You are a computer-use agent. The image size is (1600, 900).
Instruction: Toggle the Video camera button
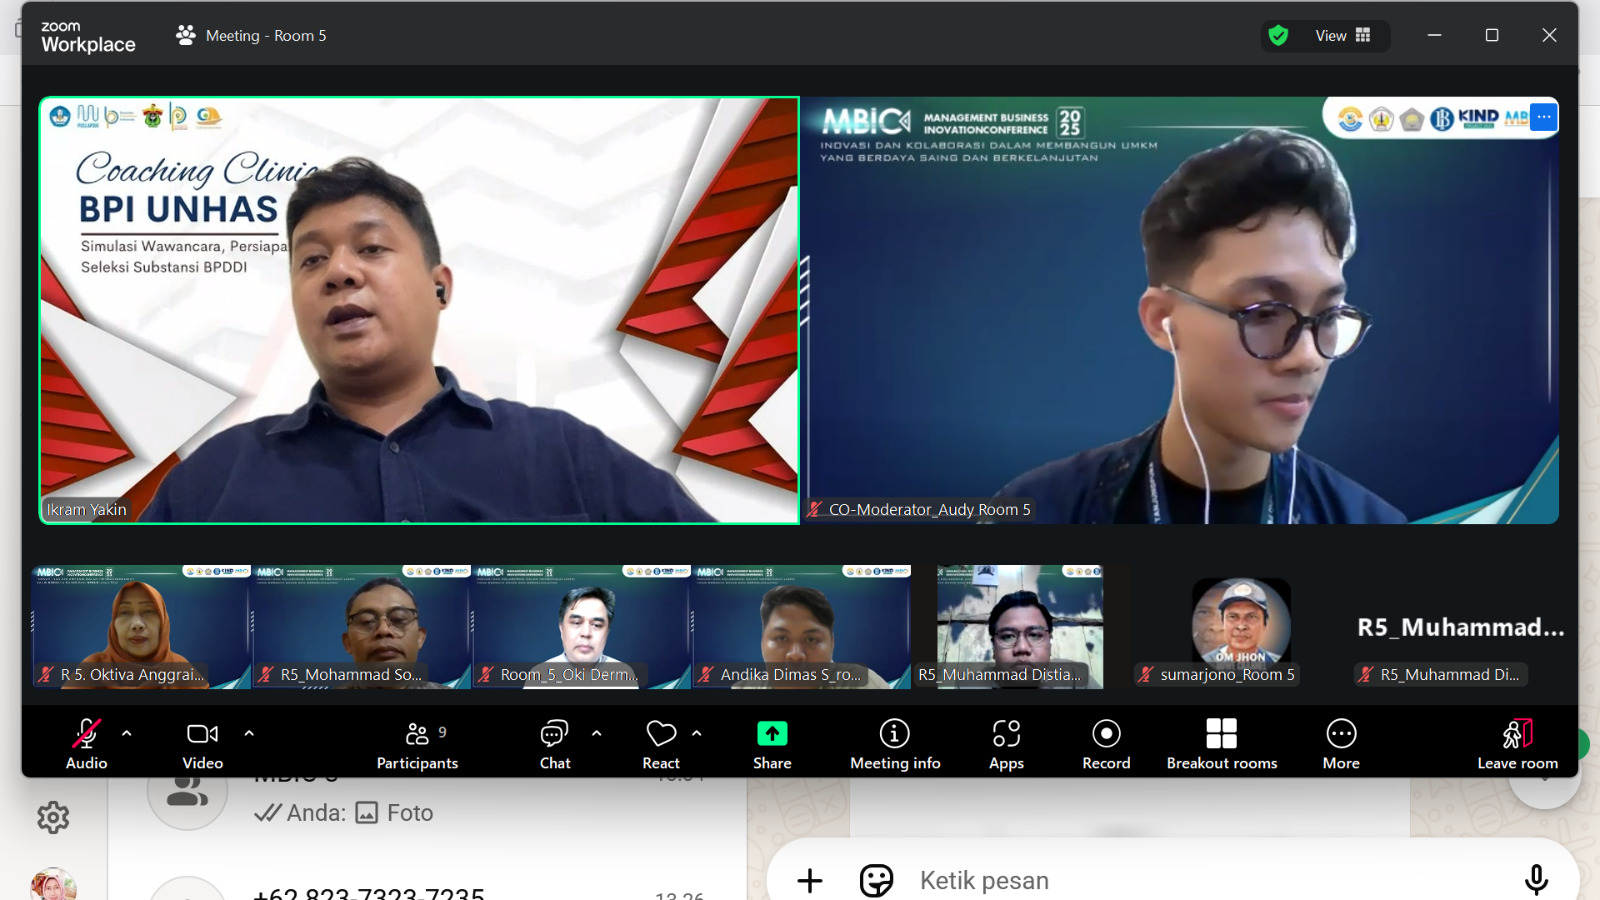202,743
